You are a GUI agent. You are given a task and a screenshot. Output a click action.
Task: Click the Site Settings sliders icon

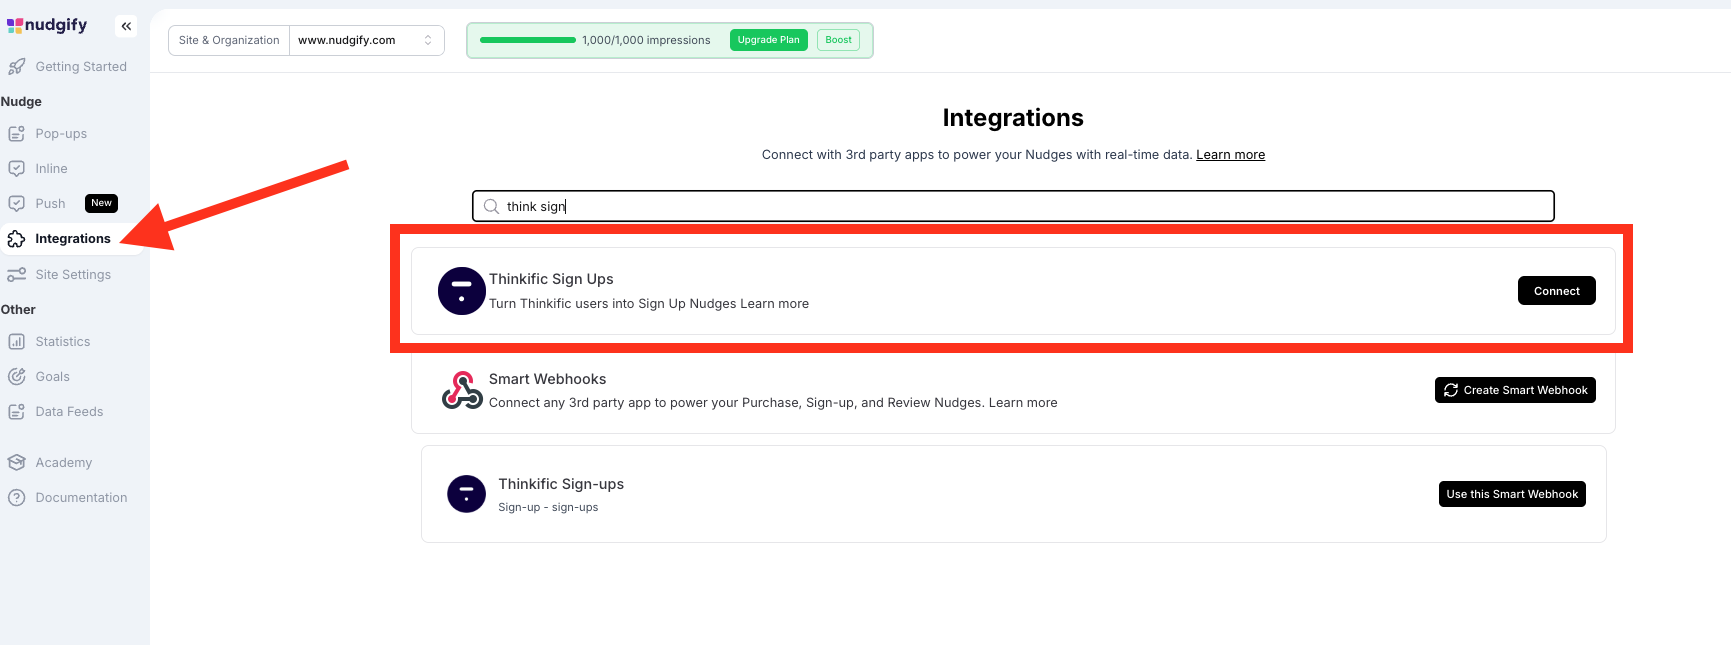tap(17, 275)
